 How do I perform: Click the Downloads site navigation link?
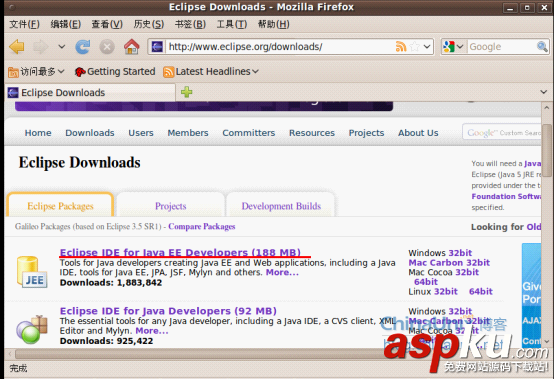(90, 133)
